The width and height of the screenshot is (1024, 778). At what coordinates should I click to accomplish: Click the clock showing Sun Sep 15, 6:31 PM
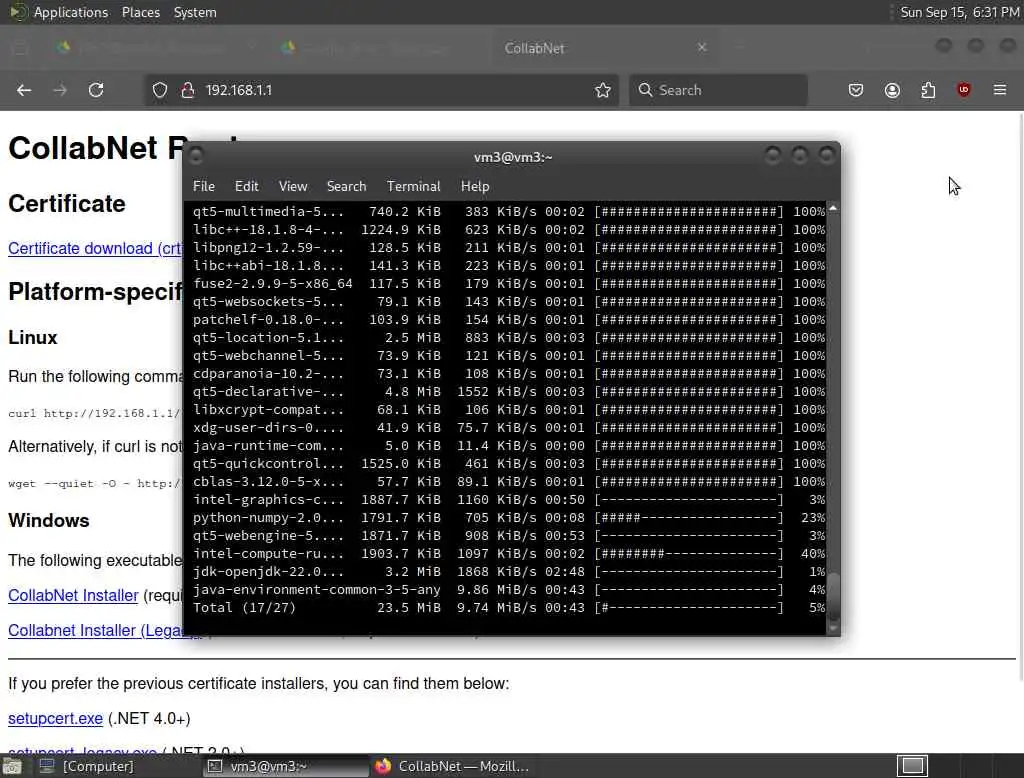pyautogui.click(x=959, y=12)
